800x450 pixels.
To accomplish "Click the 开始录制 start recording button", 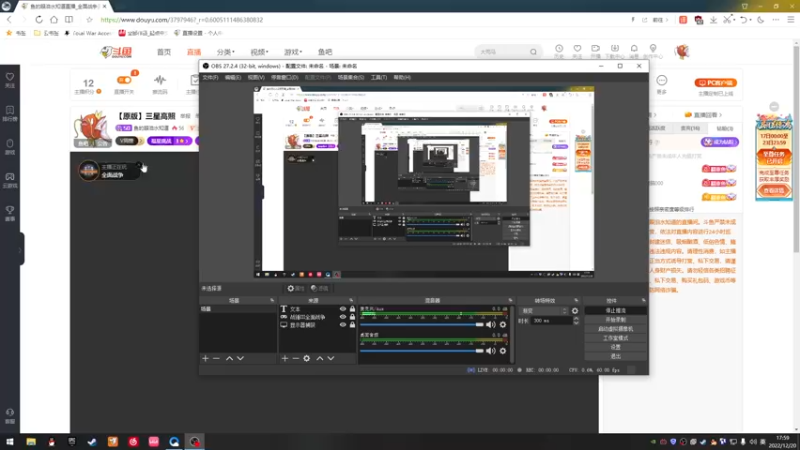I will tap(615, 319).
